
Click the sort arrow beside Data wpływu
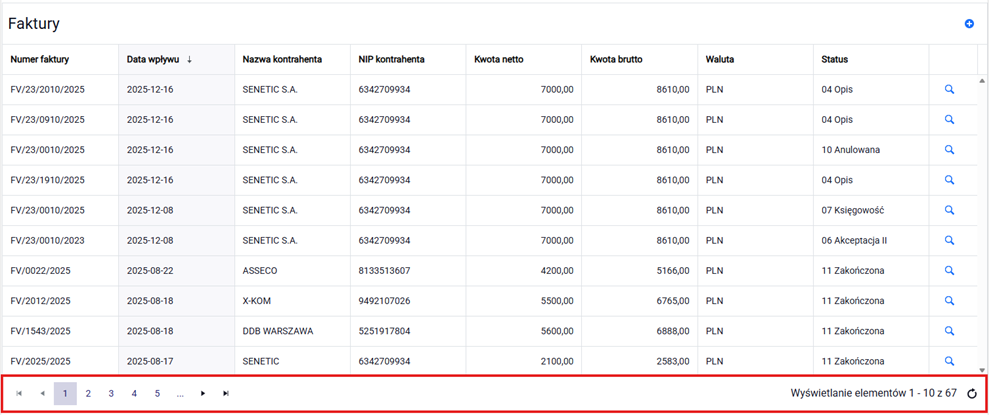pyautogui.click(x=189, y=60)
